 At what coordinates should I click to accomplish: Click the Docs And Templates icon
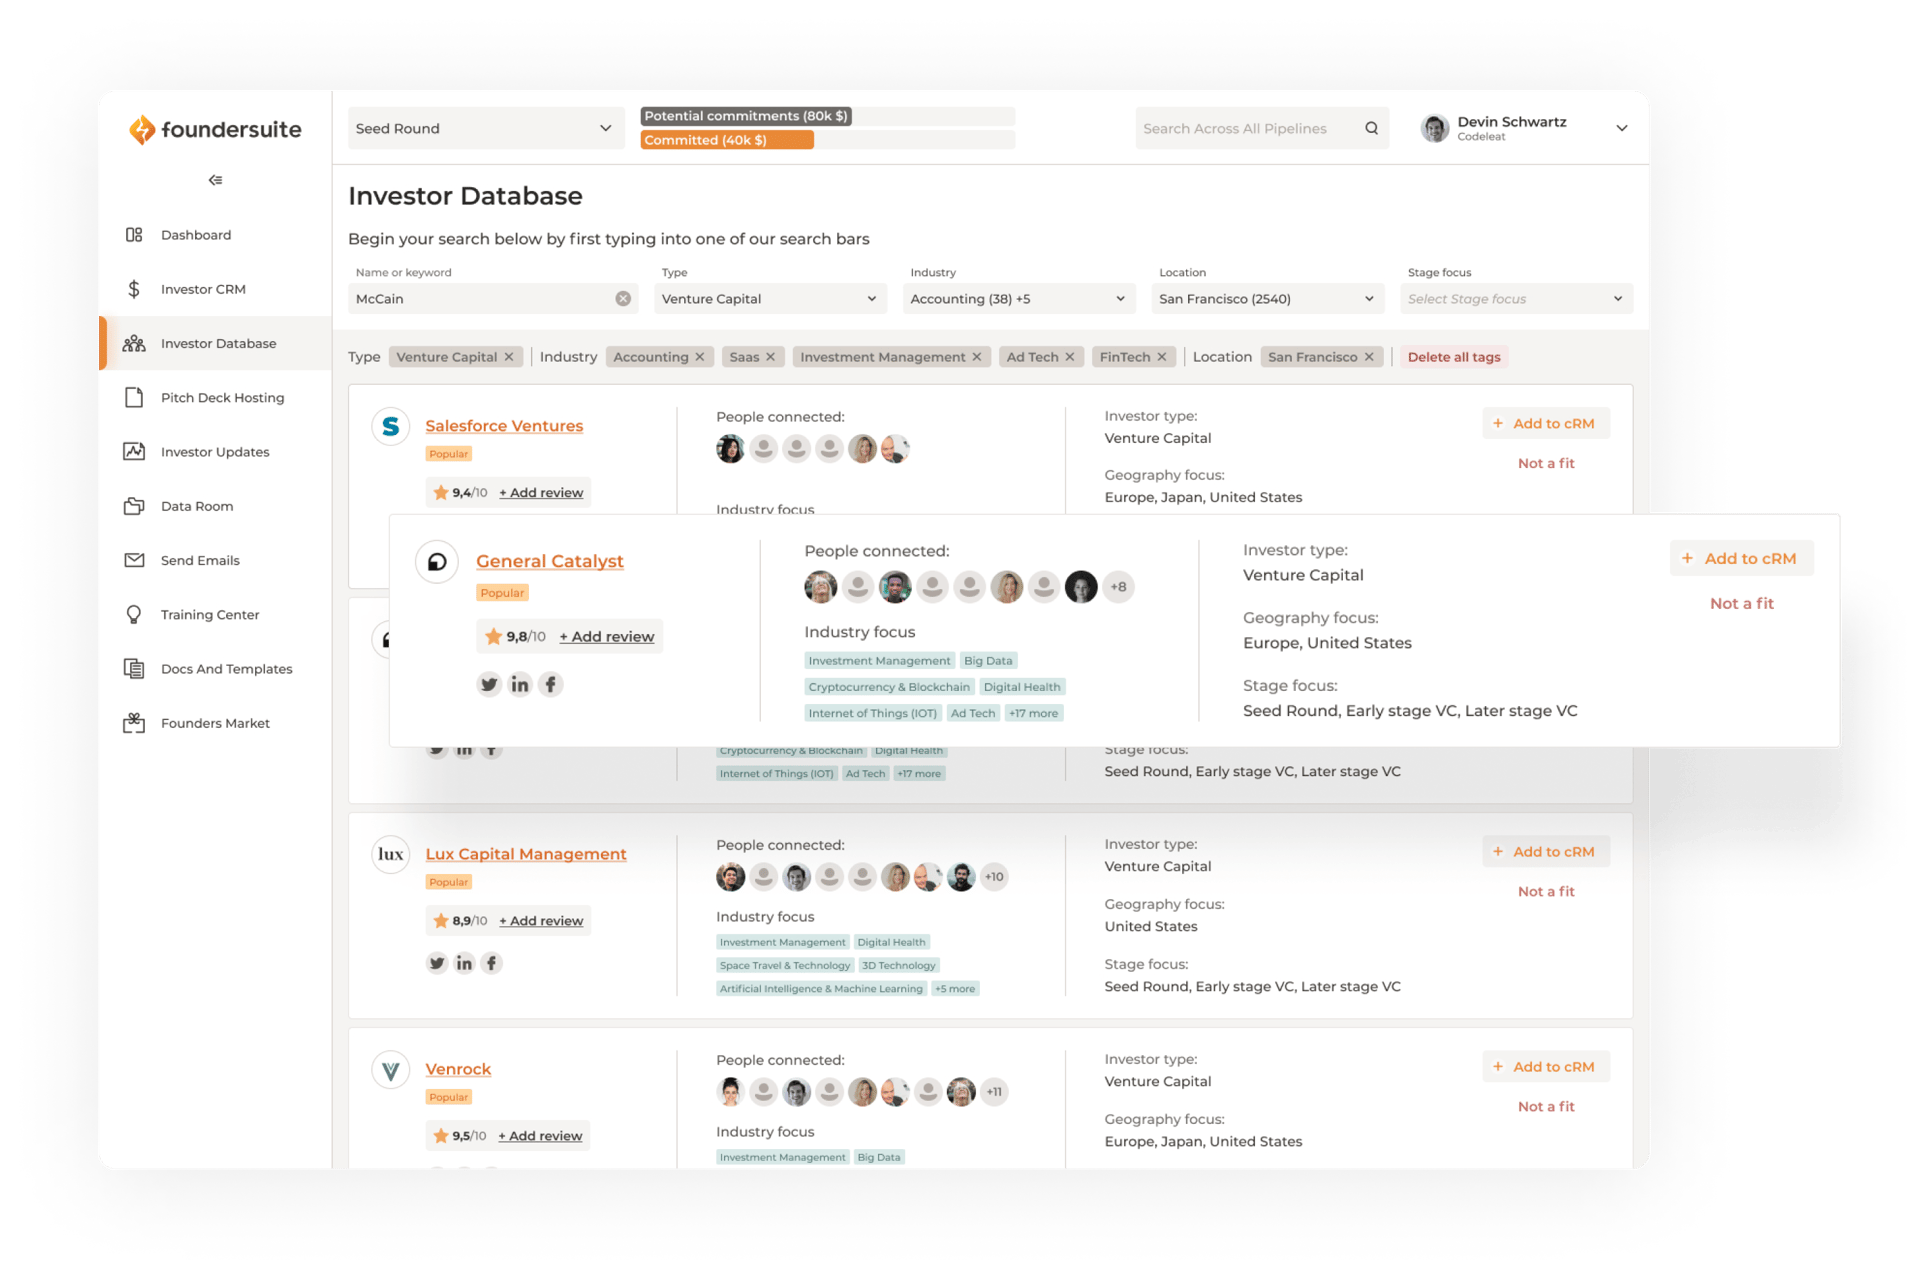134,668
